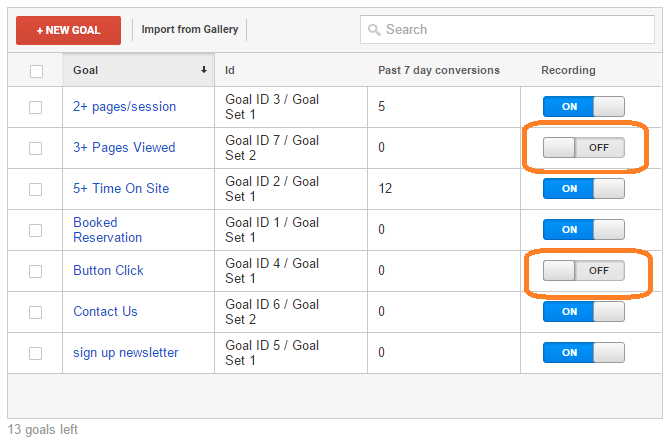Open the Button Click goal
This screenshot has width=669, height=441.
[108, 270]
